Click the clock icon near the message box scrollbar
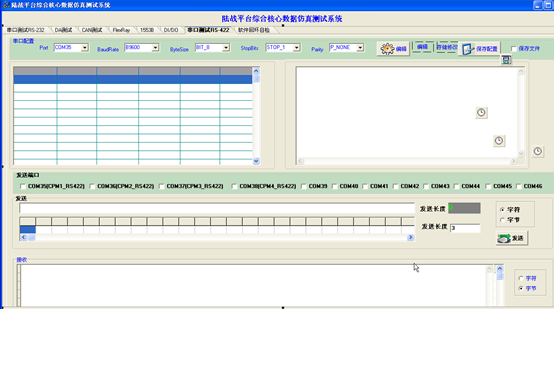The image size is (556, 368). pyautogui.click(x=499, y=141)
